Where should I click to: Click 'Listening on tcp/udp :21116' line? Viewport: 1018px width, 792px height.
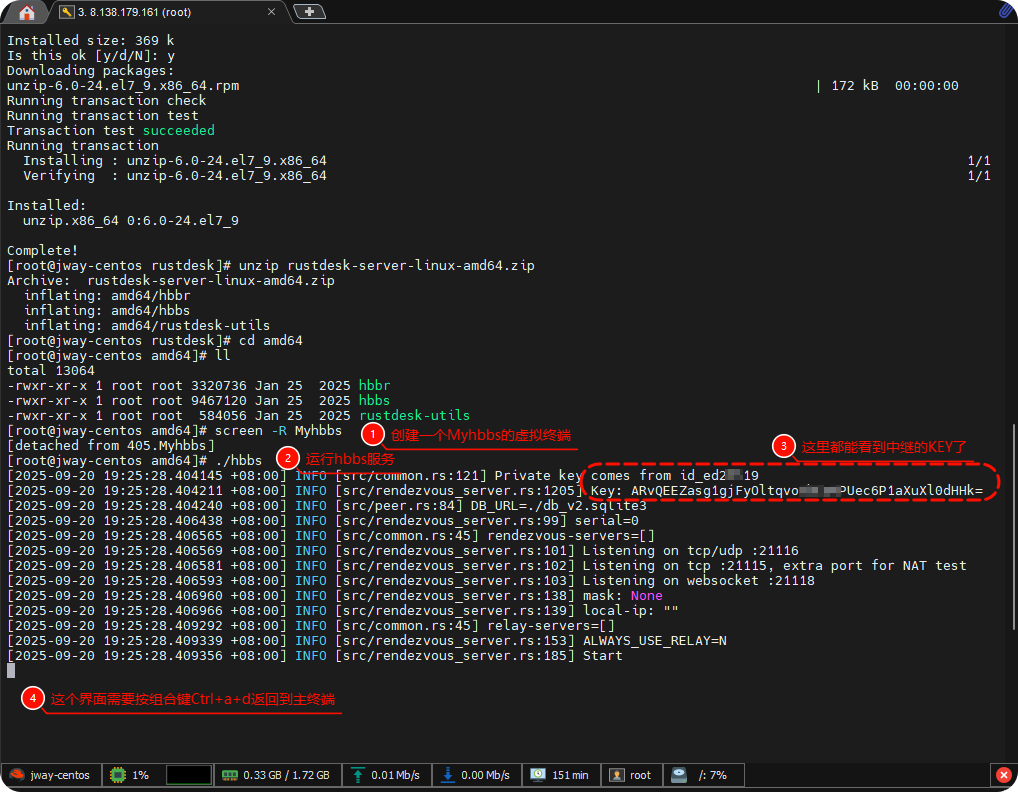(x=690, y=551)
